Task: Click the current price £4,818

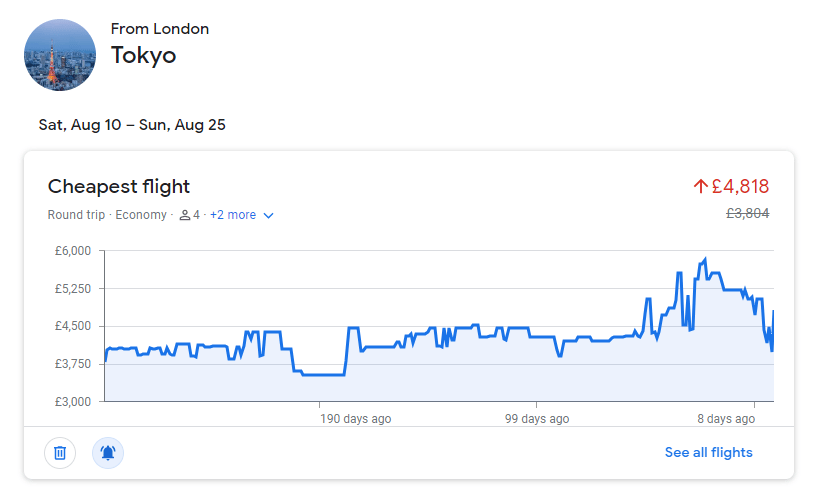Action: (x=740, y=186)
